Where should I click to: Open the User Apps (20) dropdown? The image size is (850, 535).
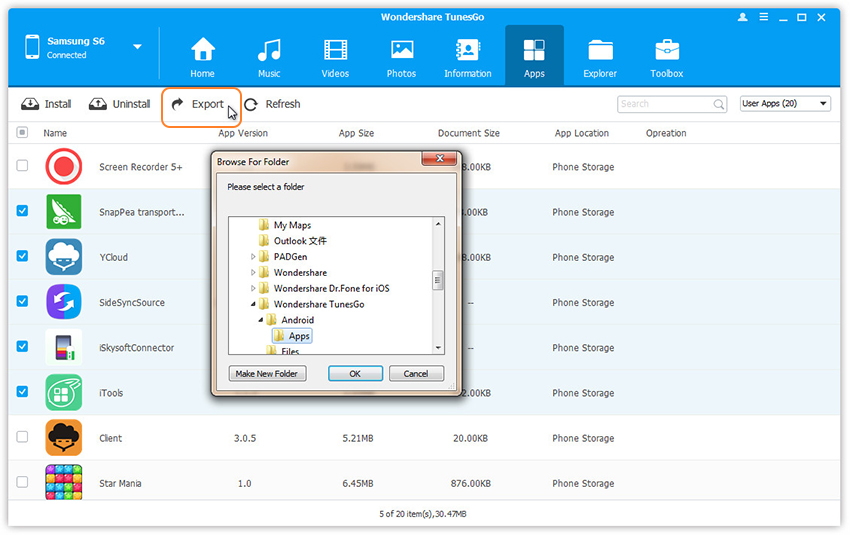785,104
